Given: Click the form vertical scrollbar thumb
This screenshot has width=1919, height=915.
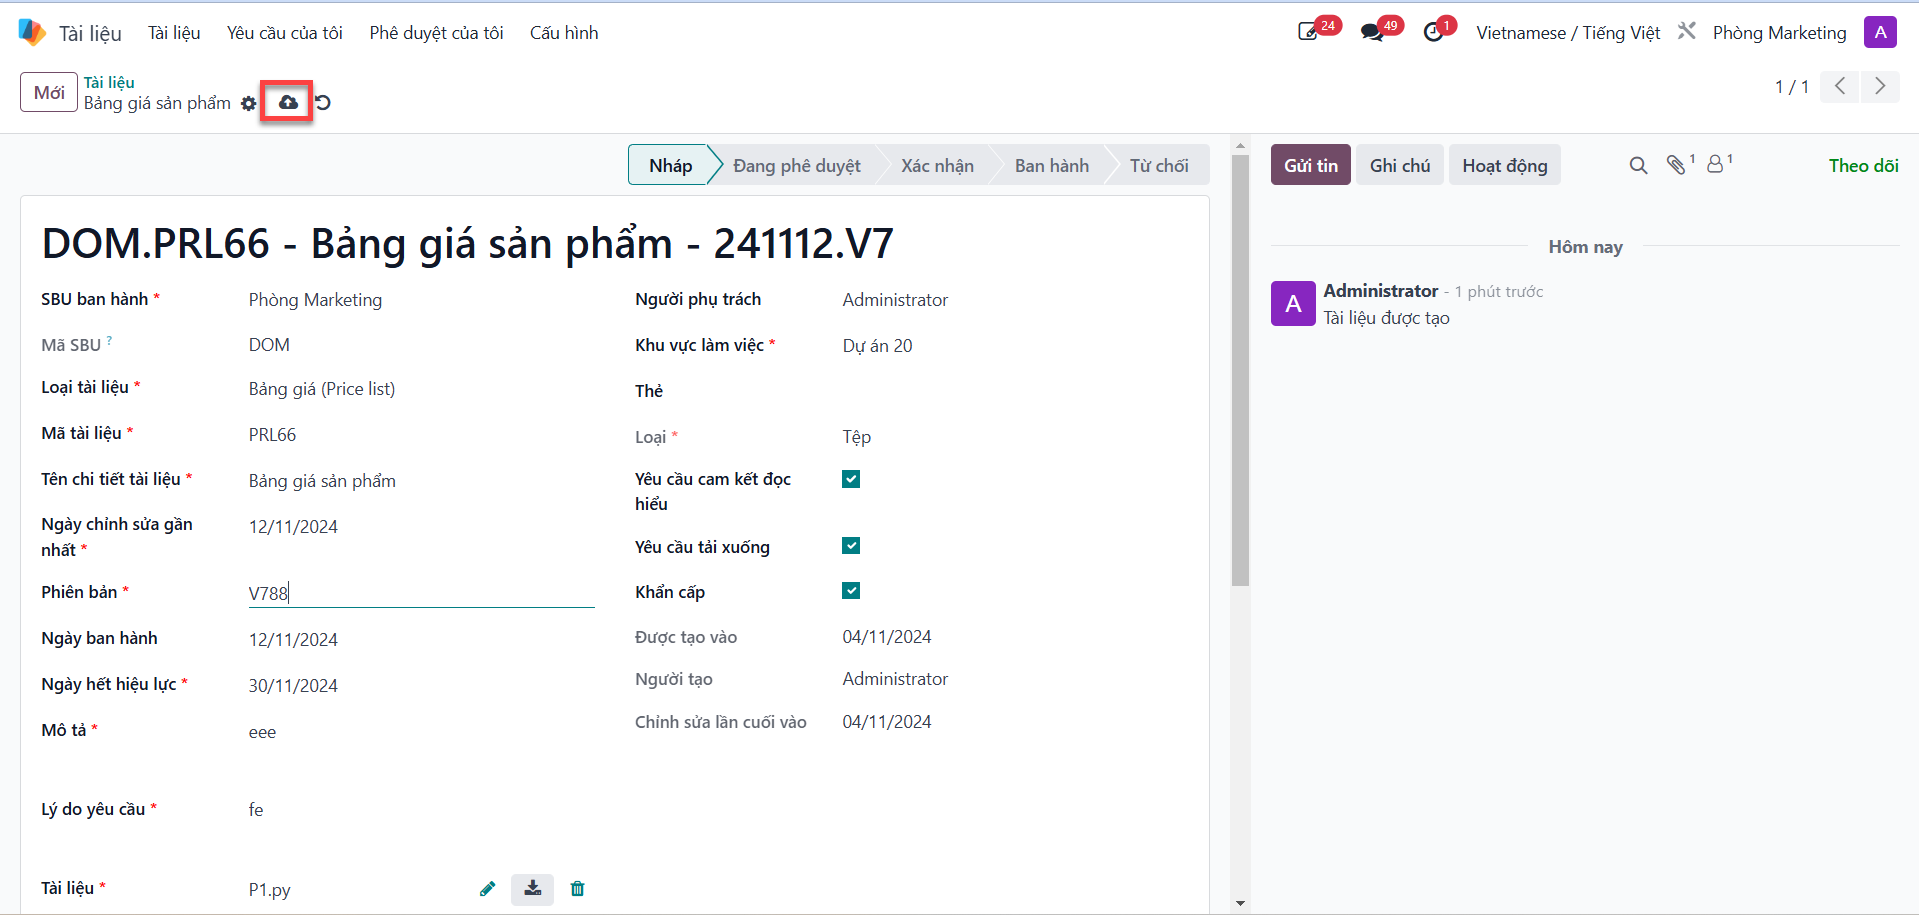Looking at the screenshot, I should pos(1240,370).
